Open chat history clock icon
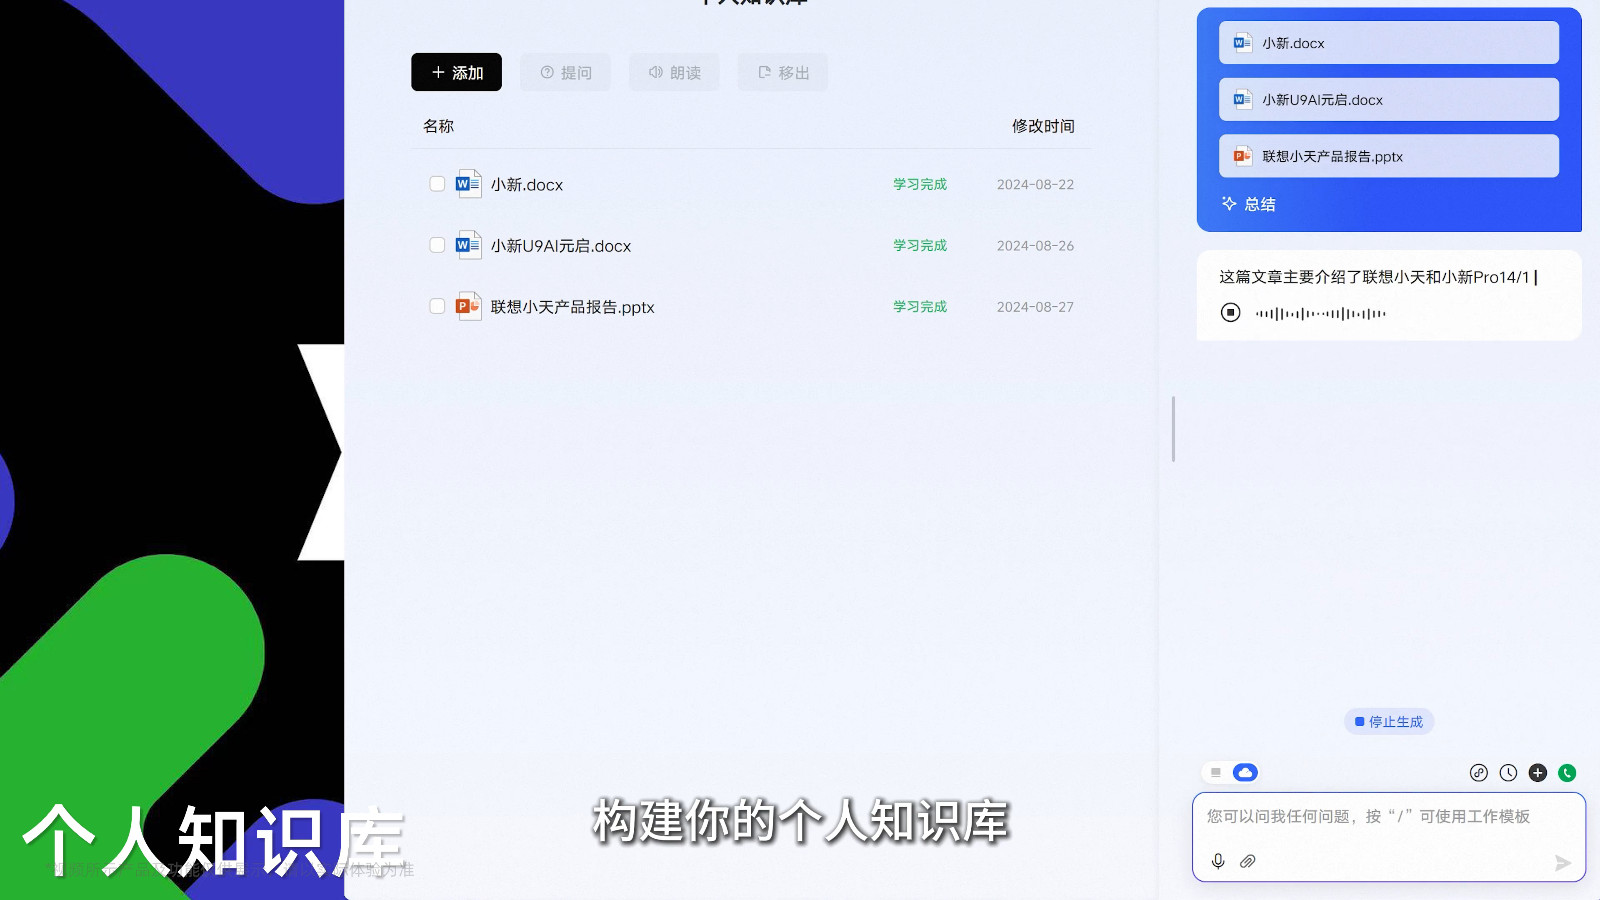The height and width of the screenshot is (900, 1600). coord(1508,772)
